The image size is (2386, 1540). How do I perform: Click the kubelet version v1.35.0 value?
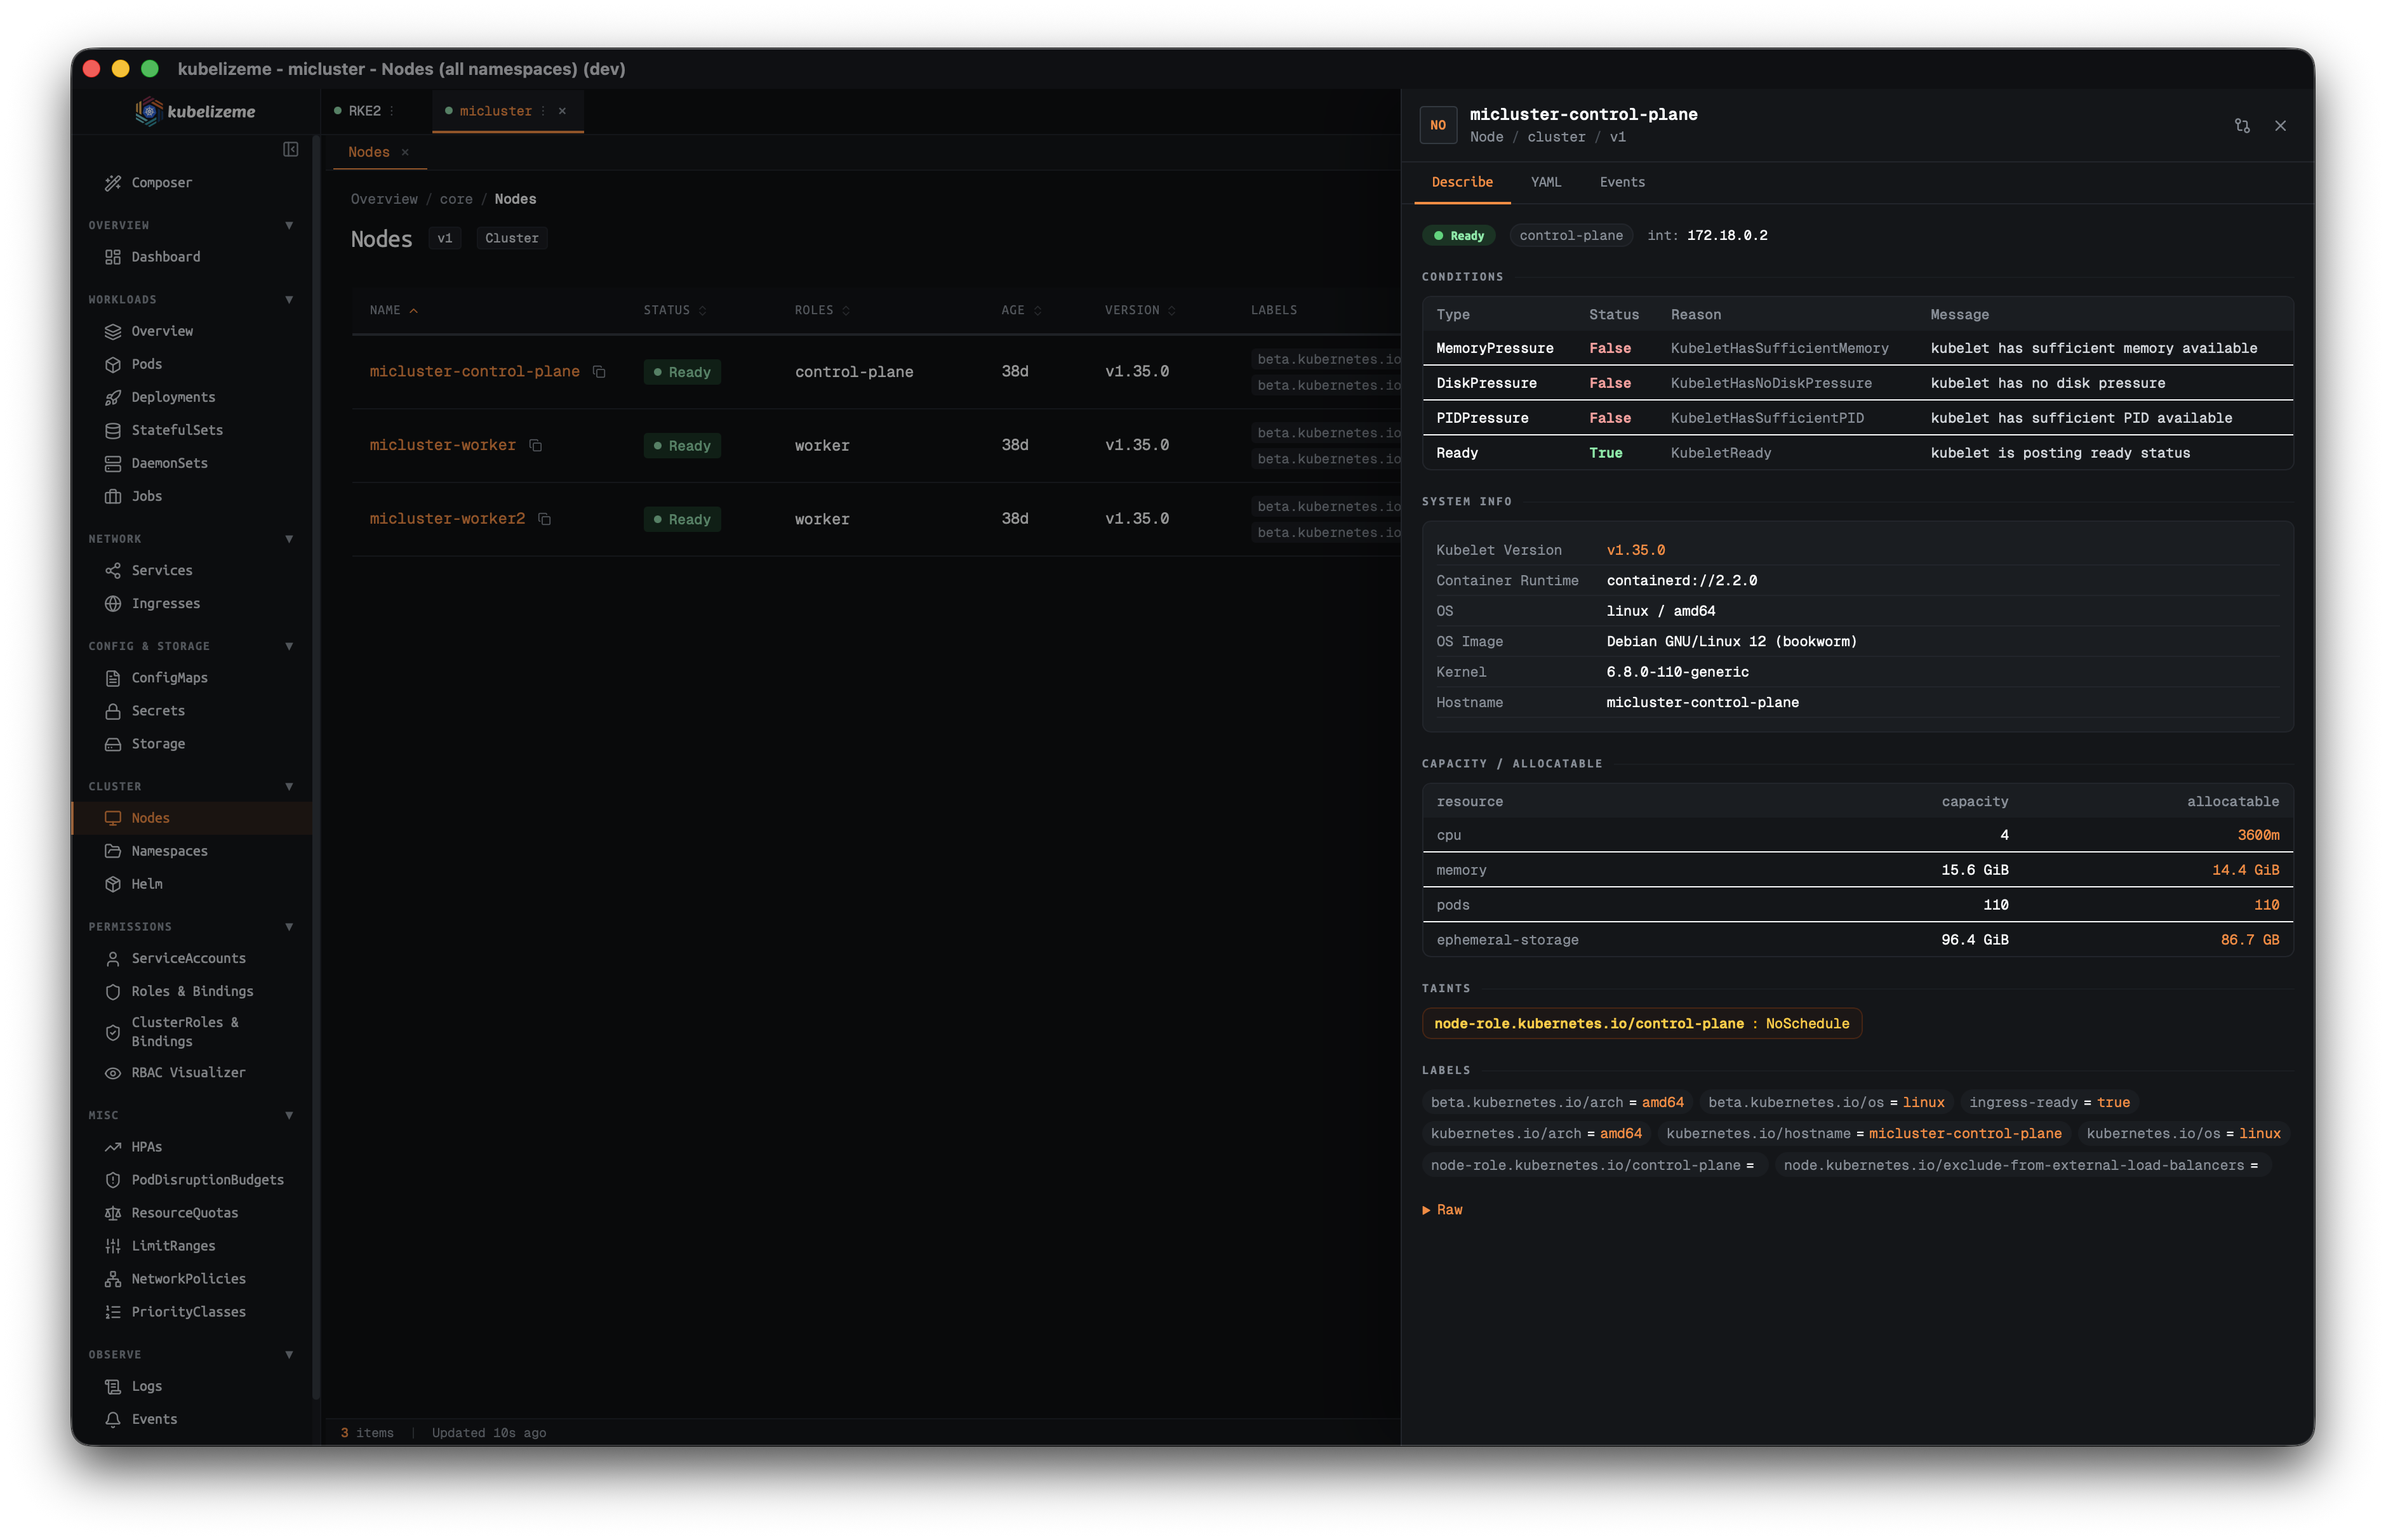(1635, 550)
